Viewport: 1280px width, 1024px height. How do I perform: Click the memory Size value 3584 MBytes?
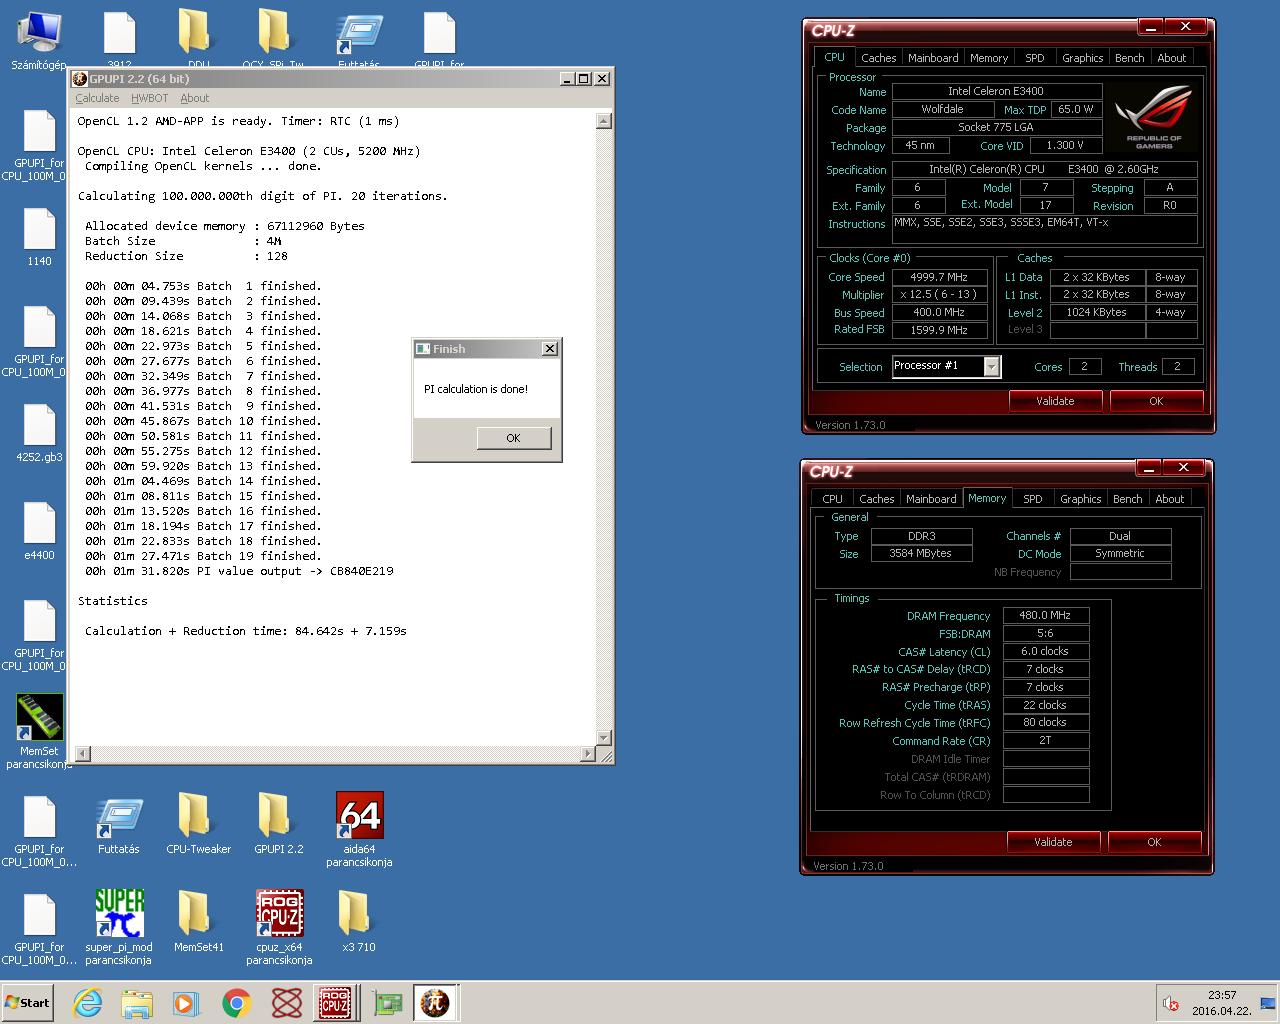[x=921, y=553]
